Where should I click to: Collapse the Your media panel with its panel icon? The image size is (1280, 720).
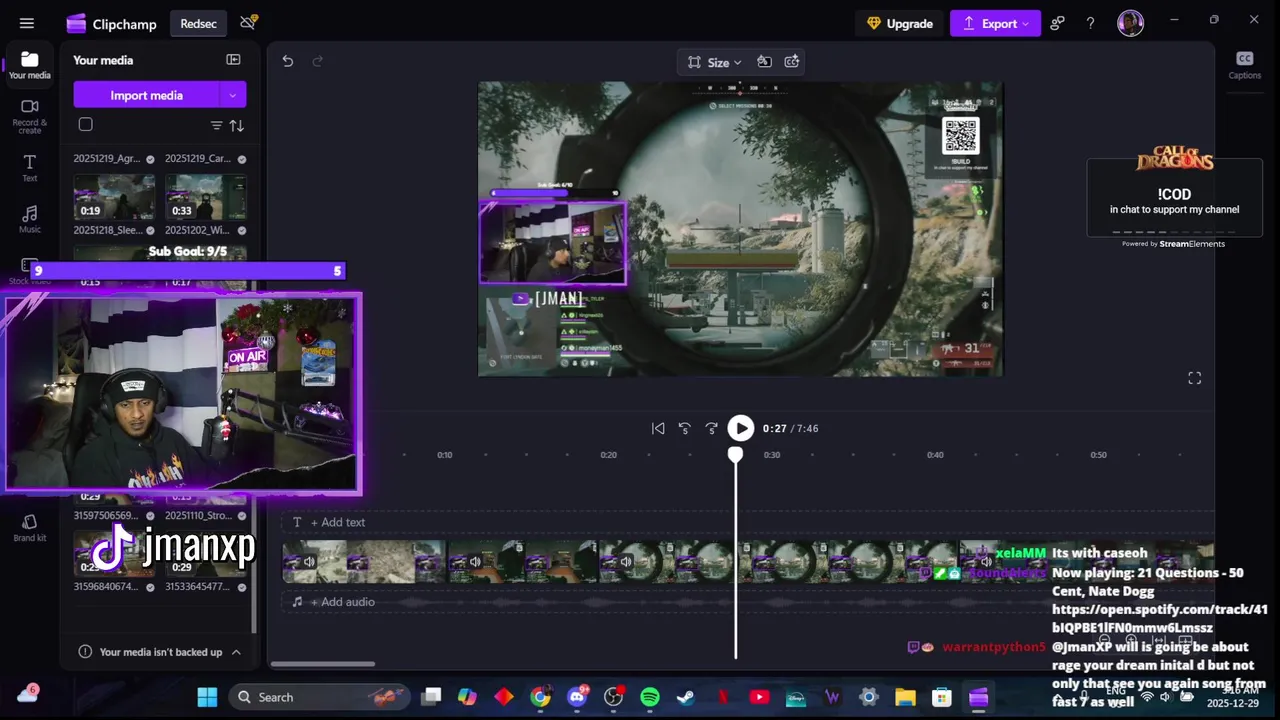233,60
